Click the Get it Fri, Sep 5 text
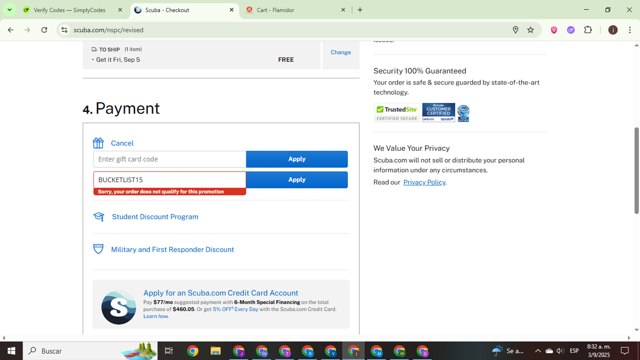This screenshot has width=640, height=360. point(118,60)
